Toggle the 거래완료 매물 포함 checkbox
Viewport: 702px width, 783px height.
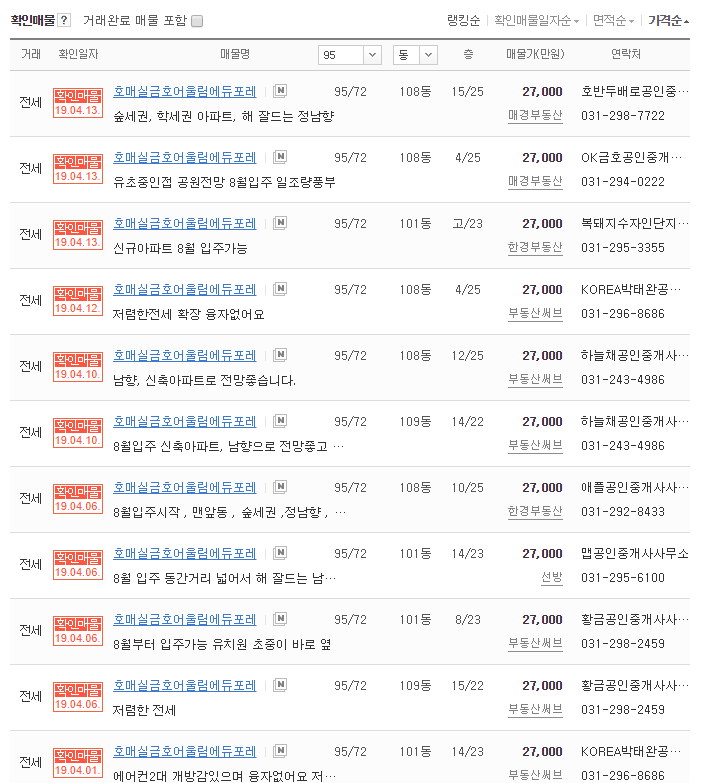(x=197, y=21)
